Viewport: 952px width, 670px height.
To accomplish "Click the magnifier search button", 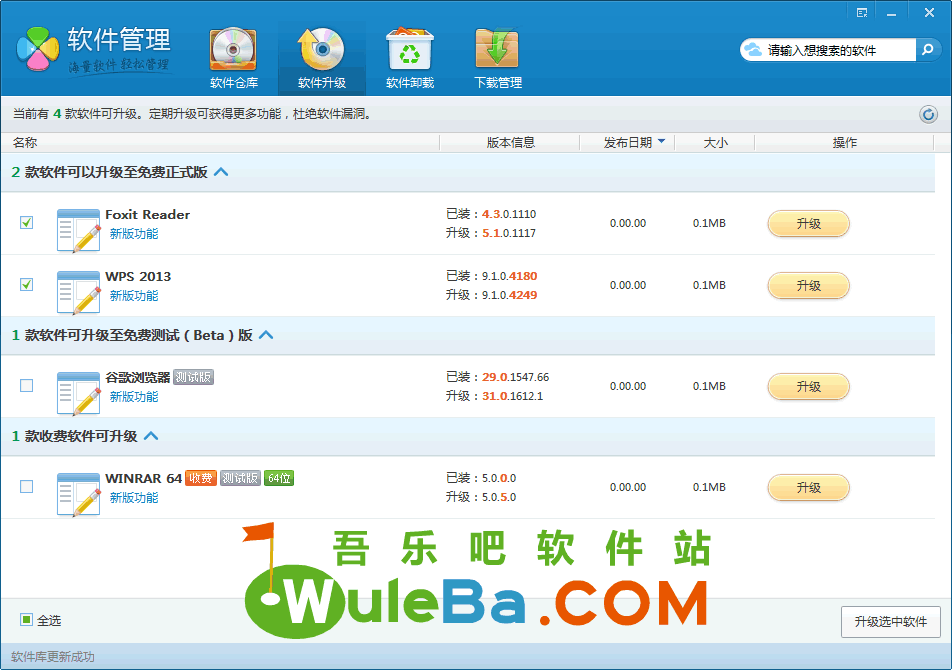I will point(928,50).
